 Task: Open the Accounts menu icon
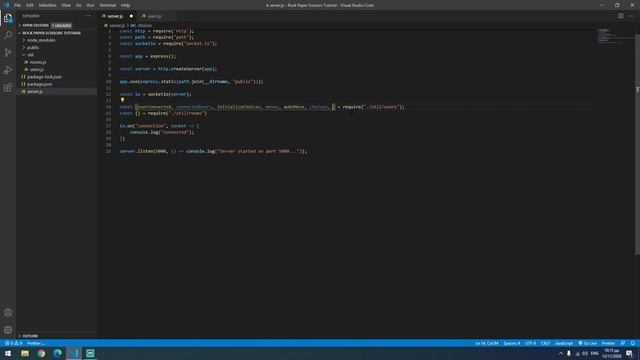pyautogui.click(x=8, y=313)
